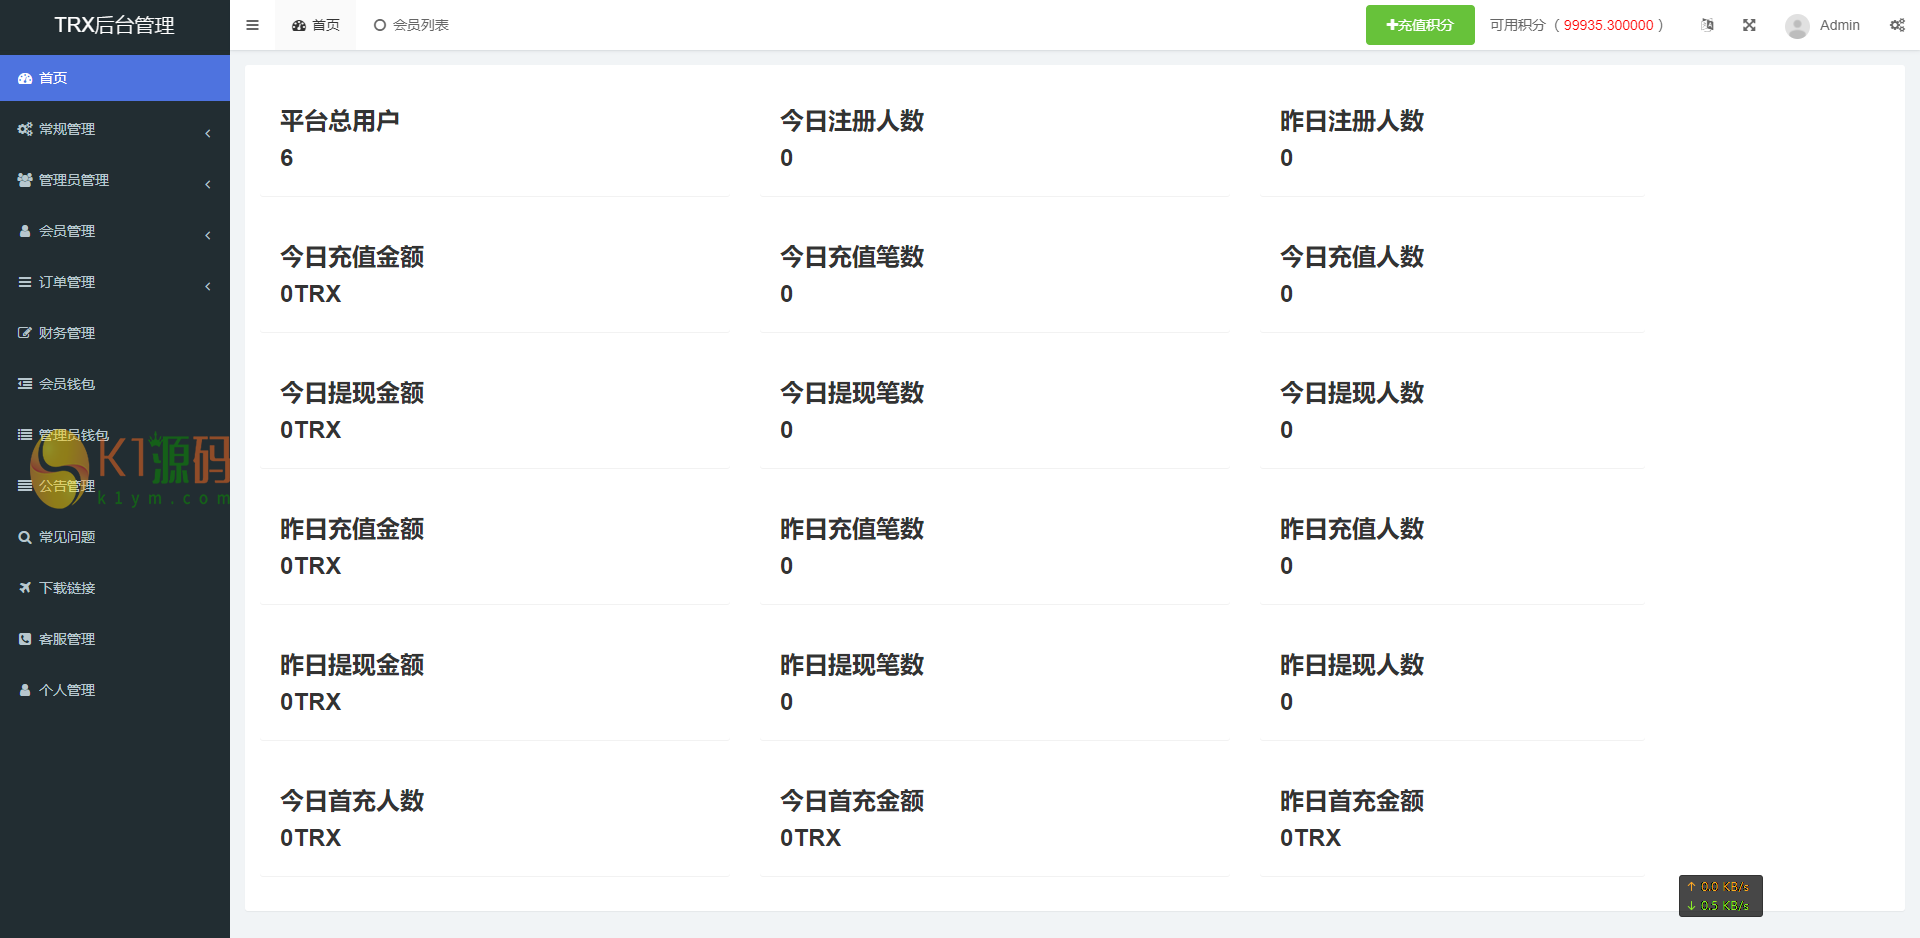Click the TRX后台管理 logo title

point(114,26)
